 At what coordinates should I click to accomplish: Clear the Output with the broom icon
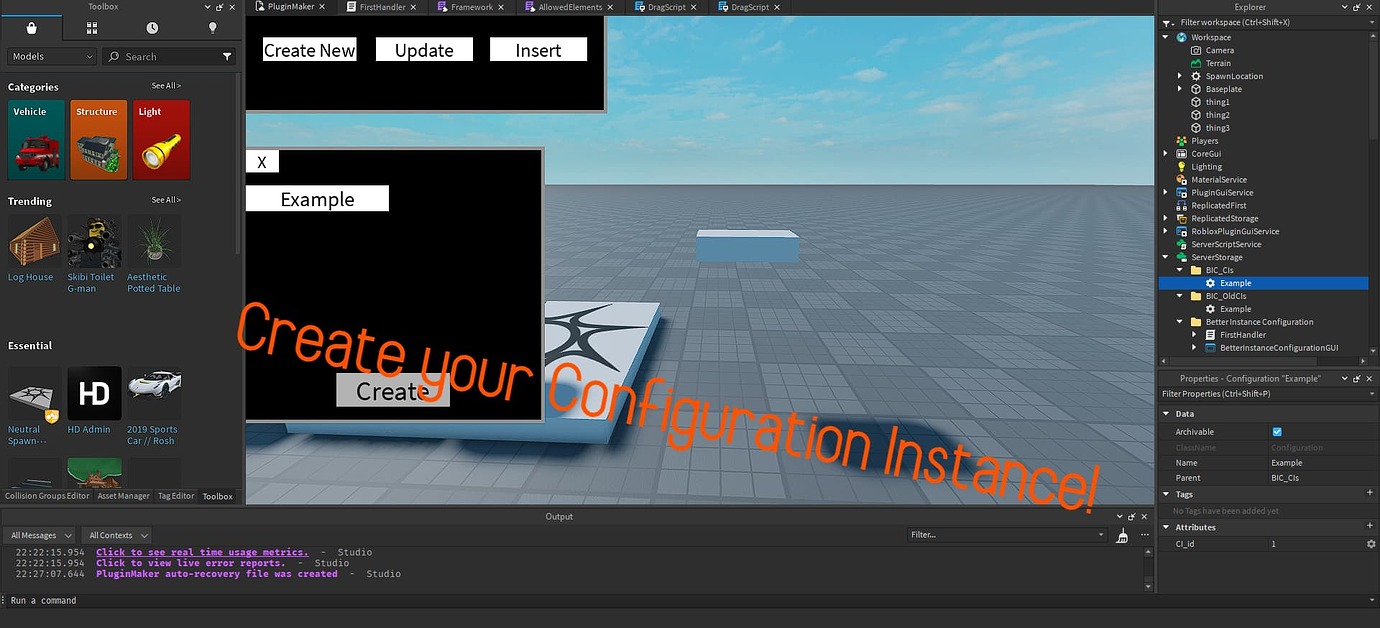click(x=1122, y=534)
